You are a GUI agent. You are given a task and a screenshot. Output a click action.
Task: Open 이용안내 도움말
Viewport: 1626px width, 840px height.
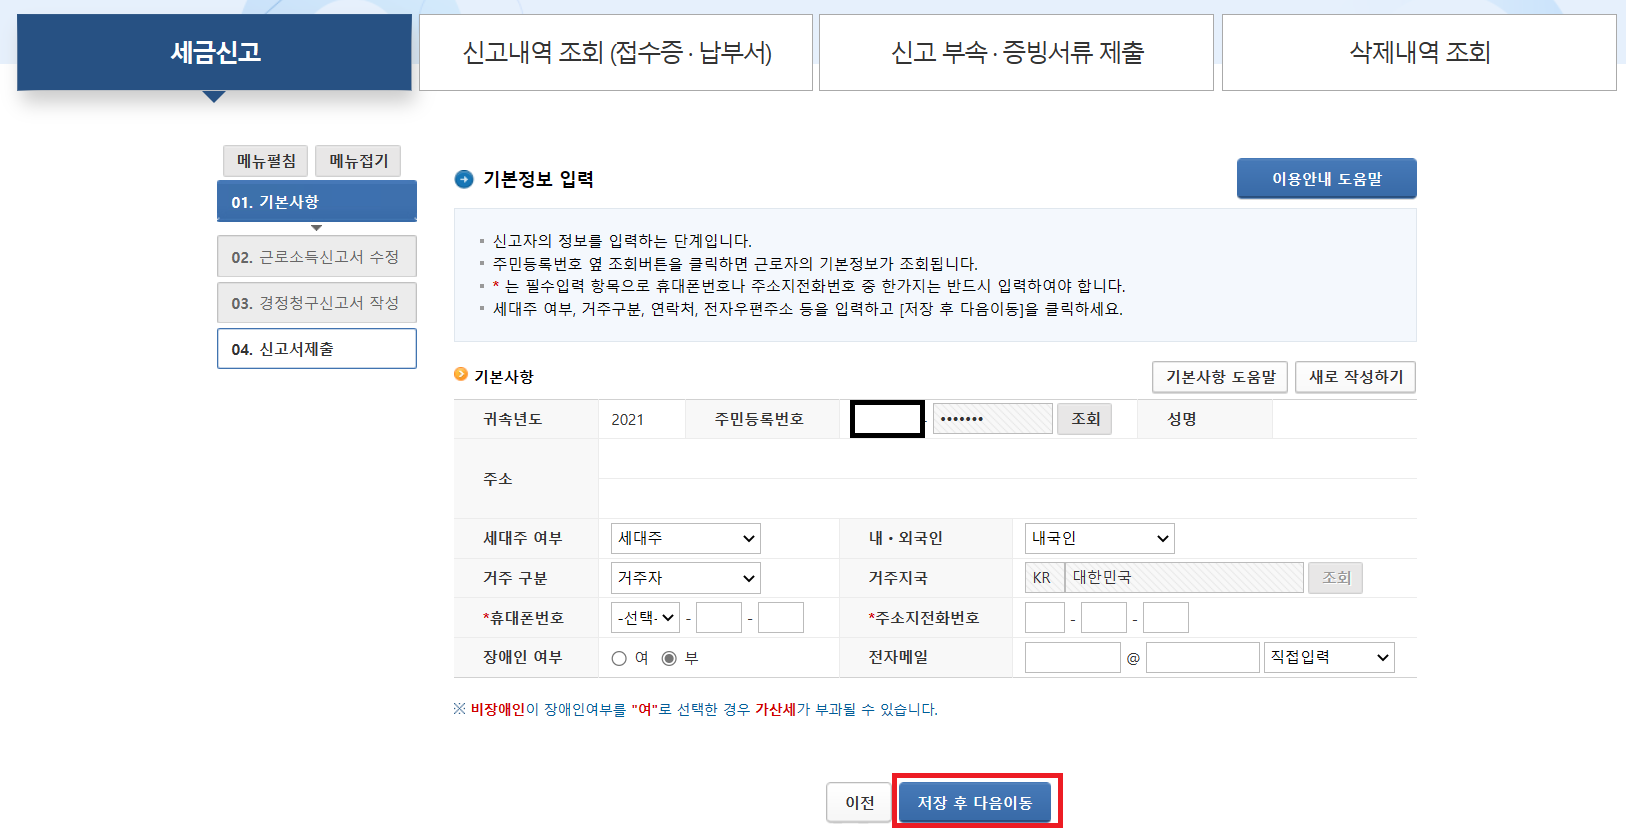click(x=1327, y=179)
